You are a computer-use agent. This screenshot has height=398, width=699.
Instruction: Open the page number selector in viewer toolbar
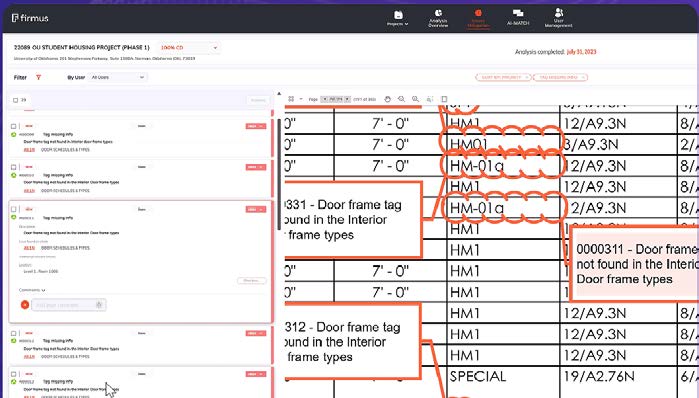[336, 99]
